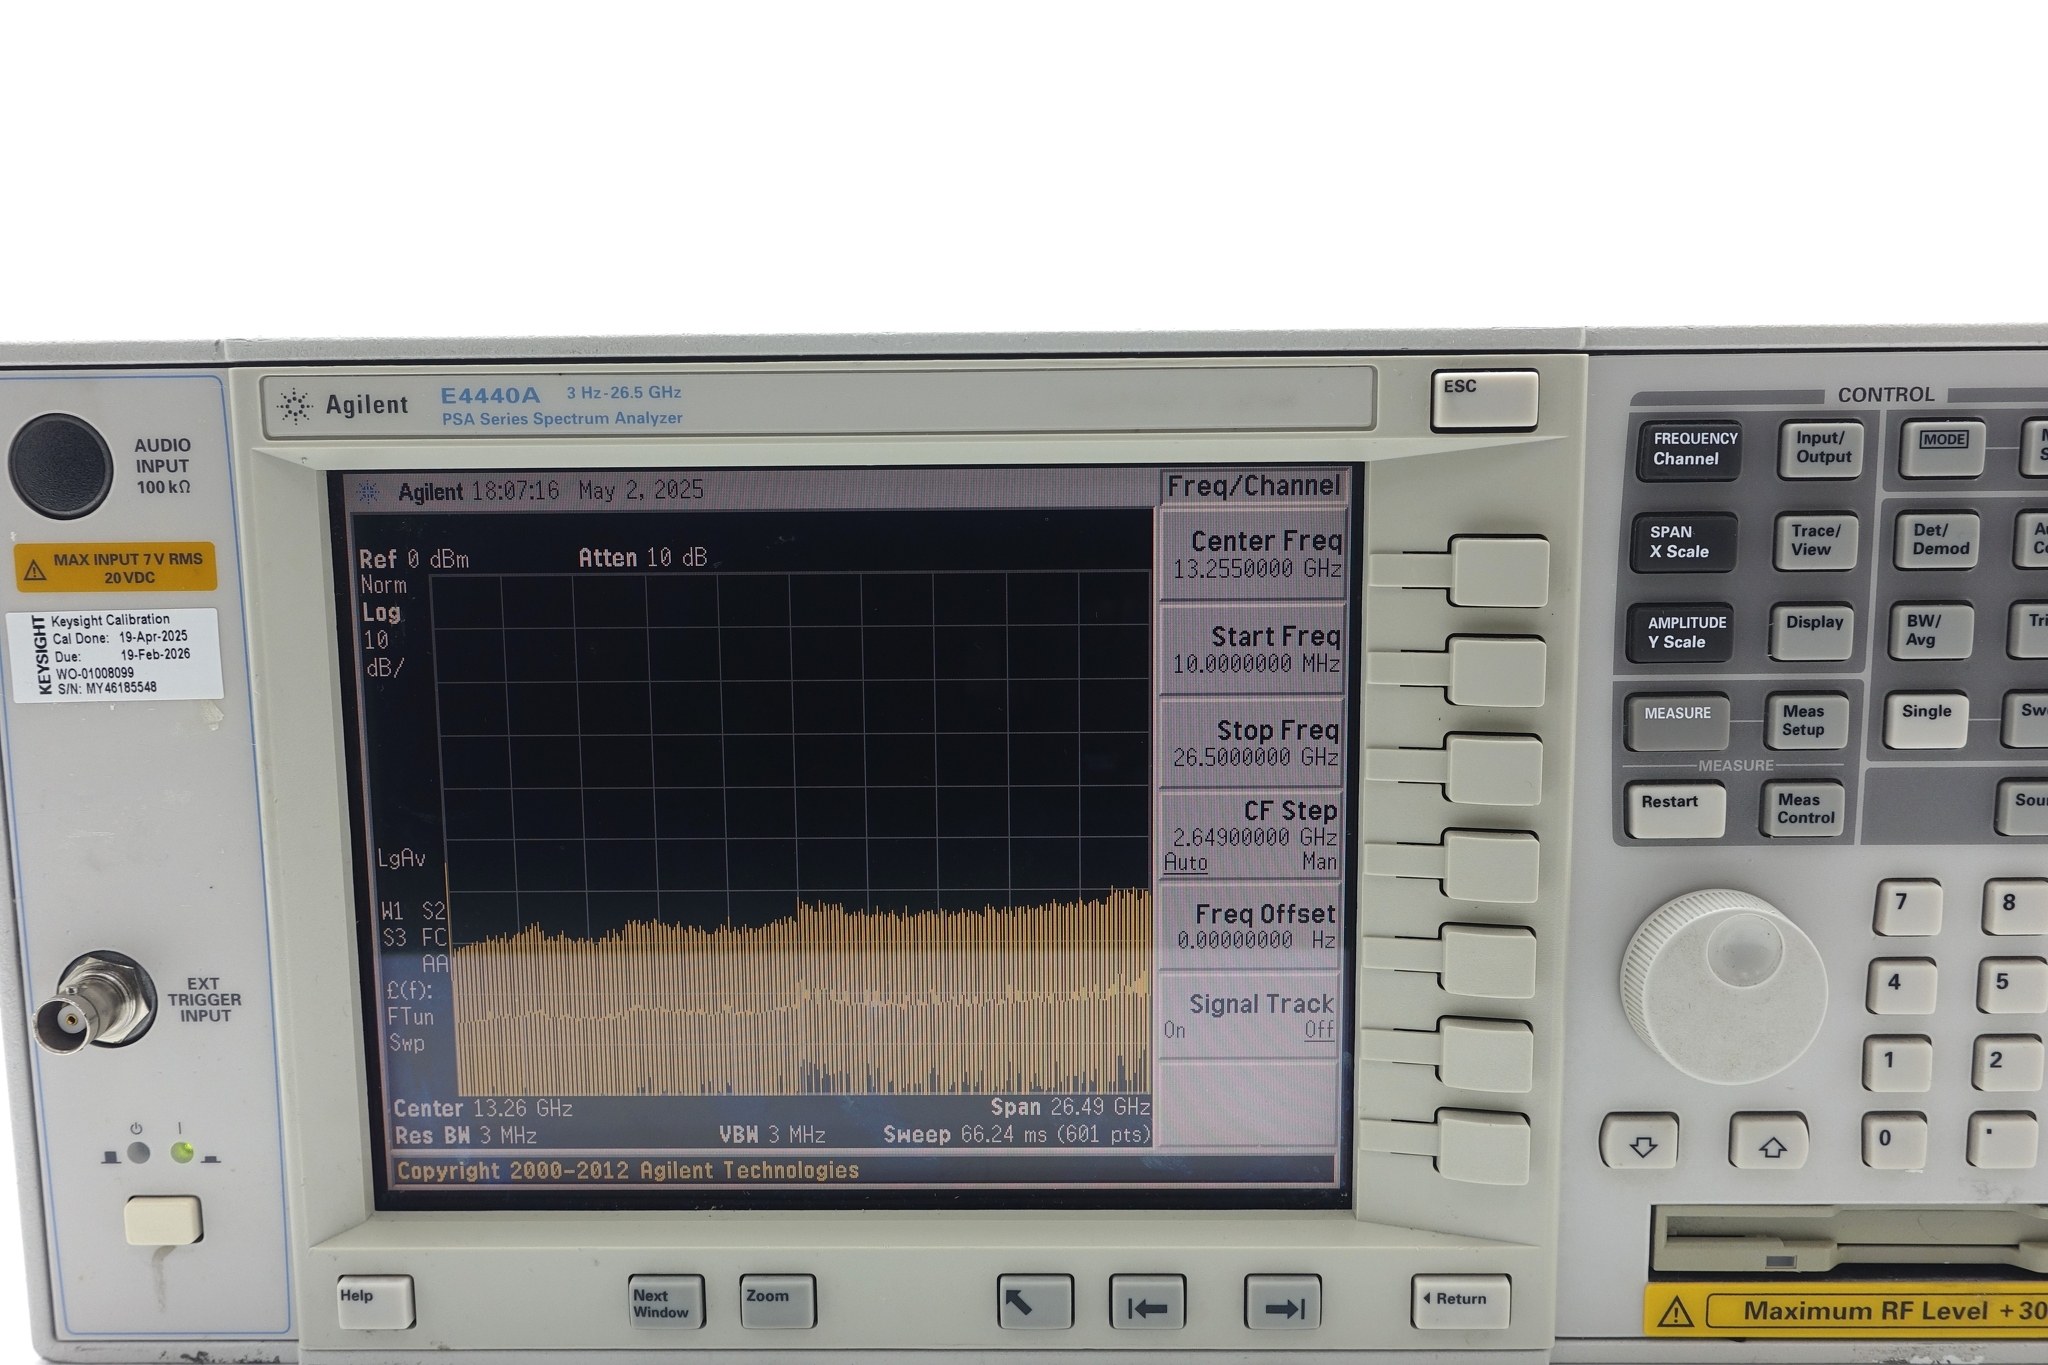Click the Next Window key
Viewport: 2048px width, 1365px height.
pyautogui.click(x=666, y=1301)
